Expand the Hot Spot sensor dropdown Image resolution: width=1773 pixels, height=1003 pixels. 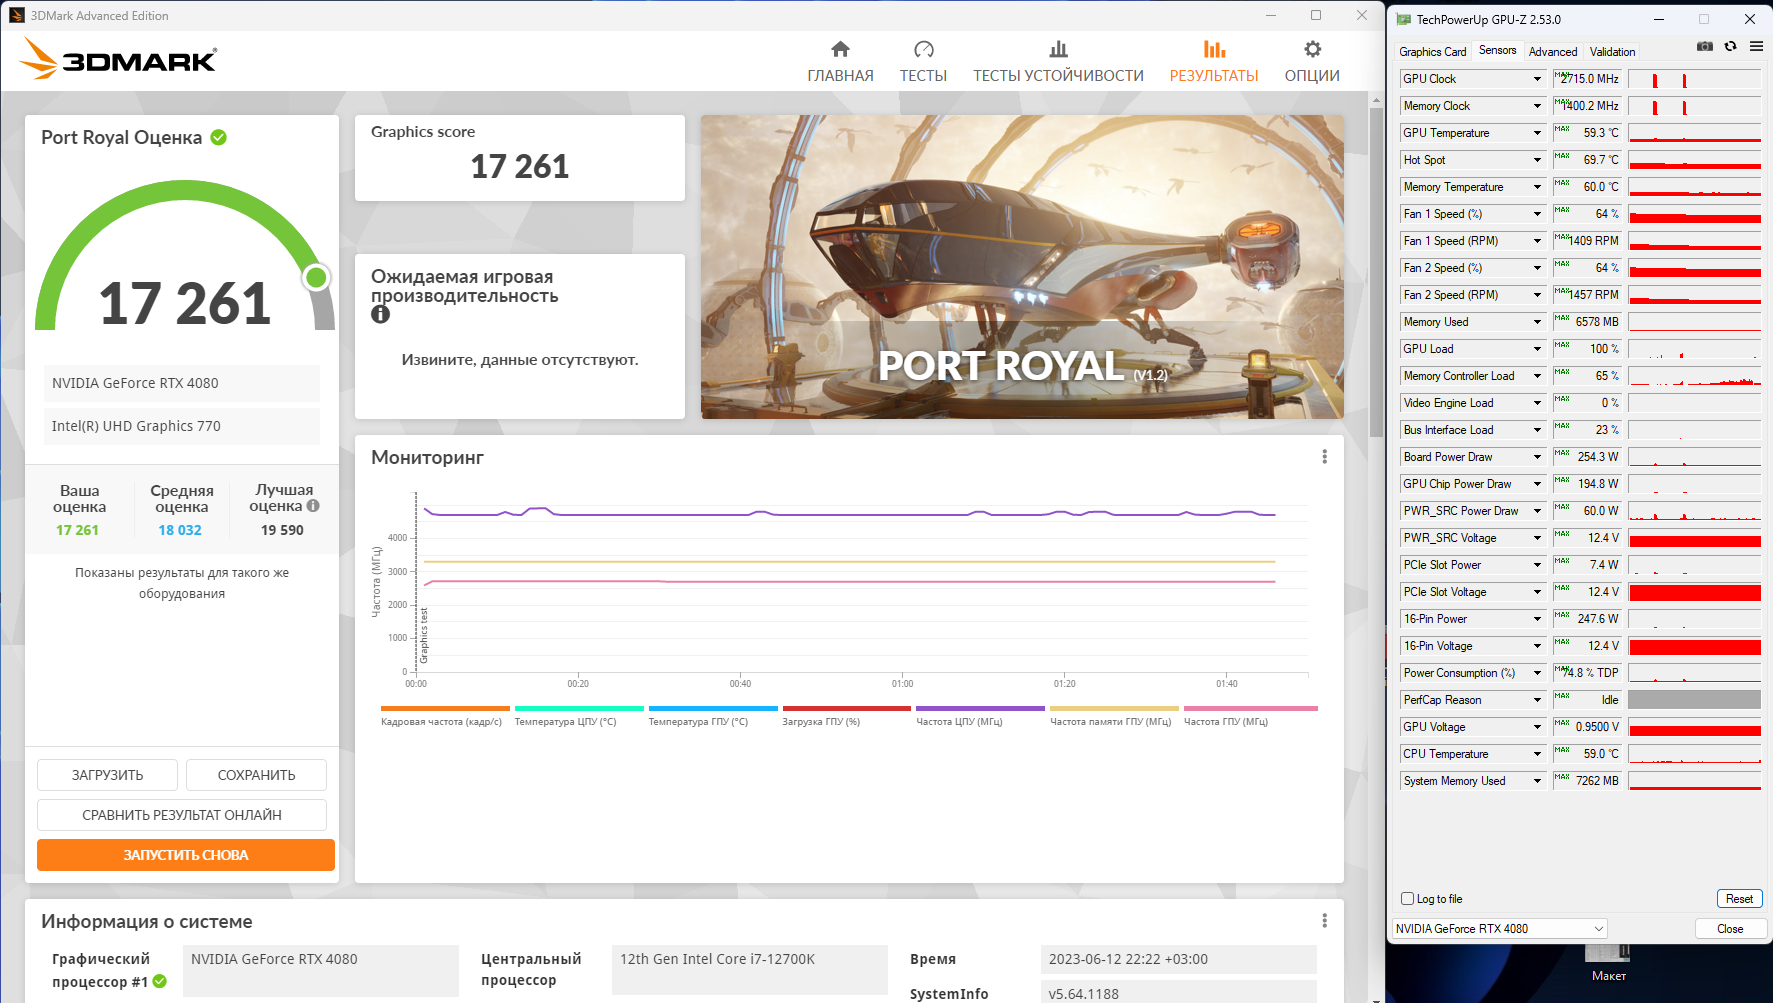coord(1537,160)
